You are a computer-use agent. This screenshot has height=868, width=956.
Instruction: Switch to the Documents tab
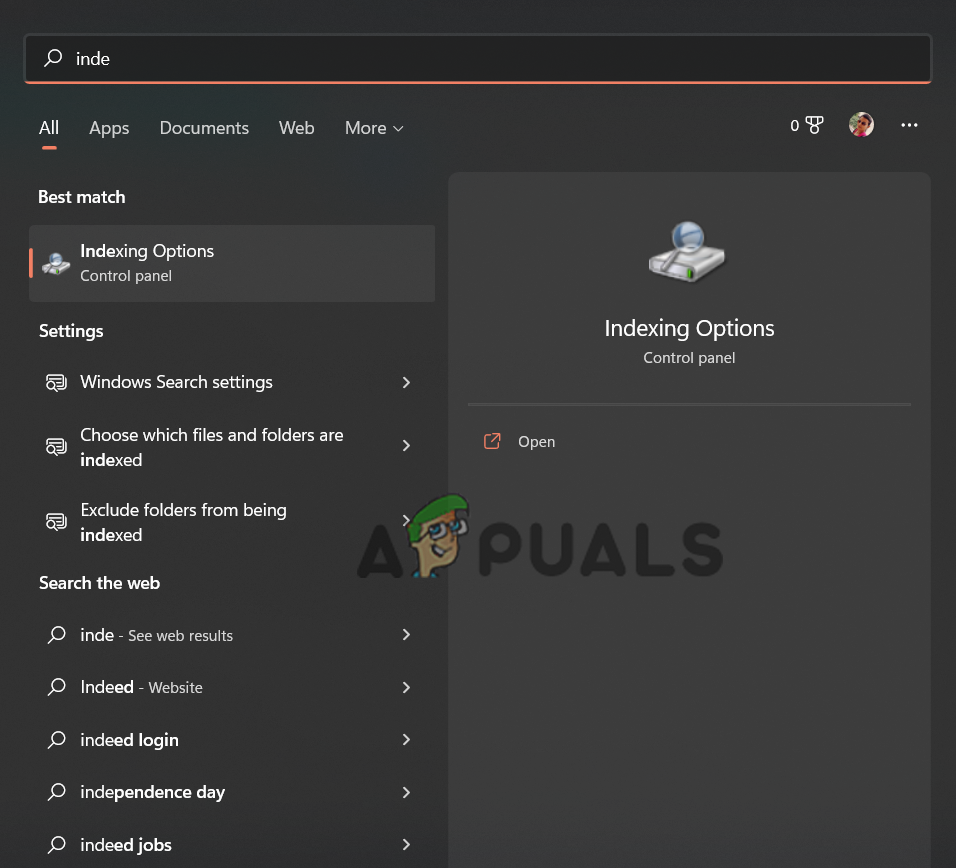pos(204,128)
